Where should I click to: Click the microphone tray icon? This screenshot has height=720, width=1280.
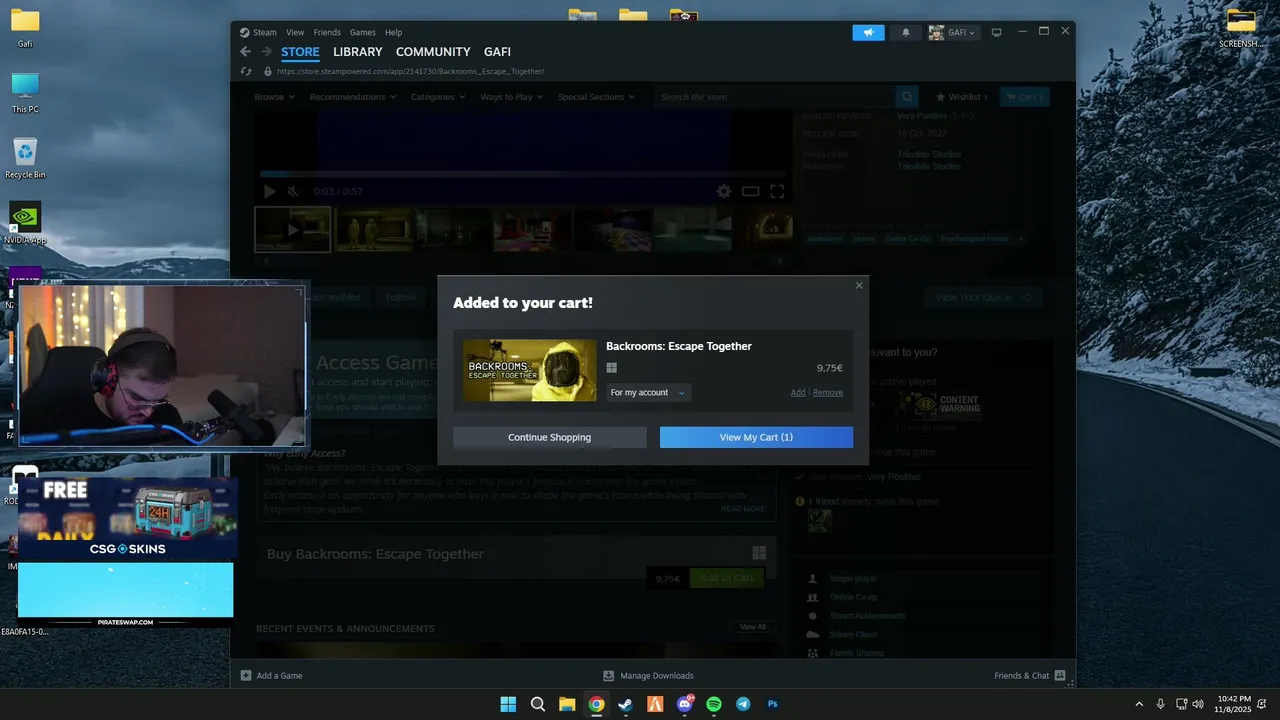pos(1160,704)
